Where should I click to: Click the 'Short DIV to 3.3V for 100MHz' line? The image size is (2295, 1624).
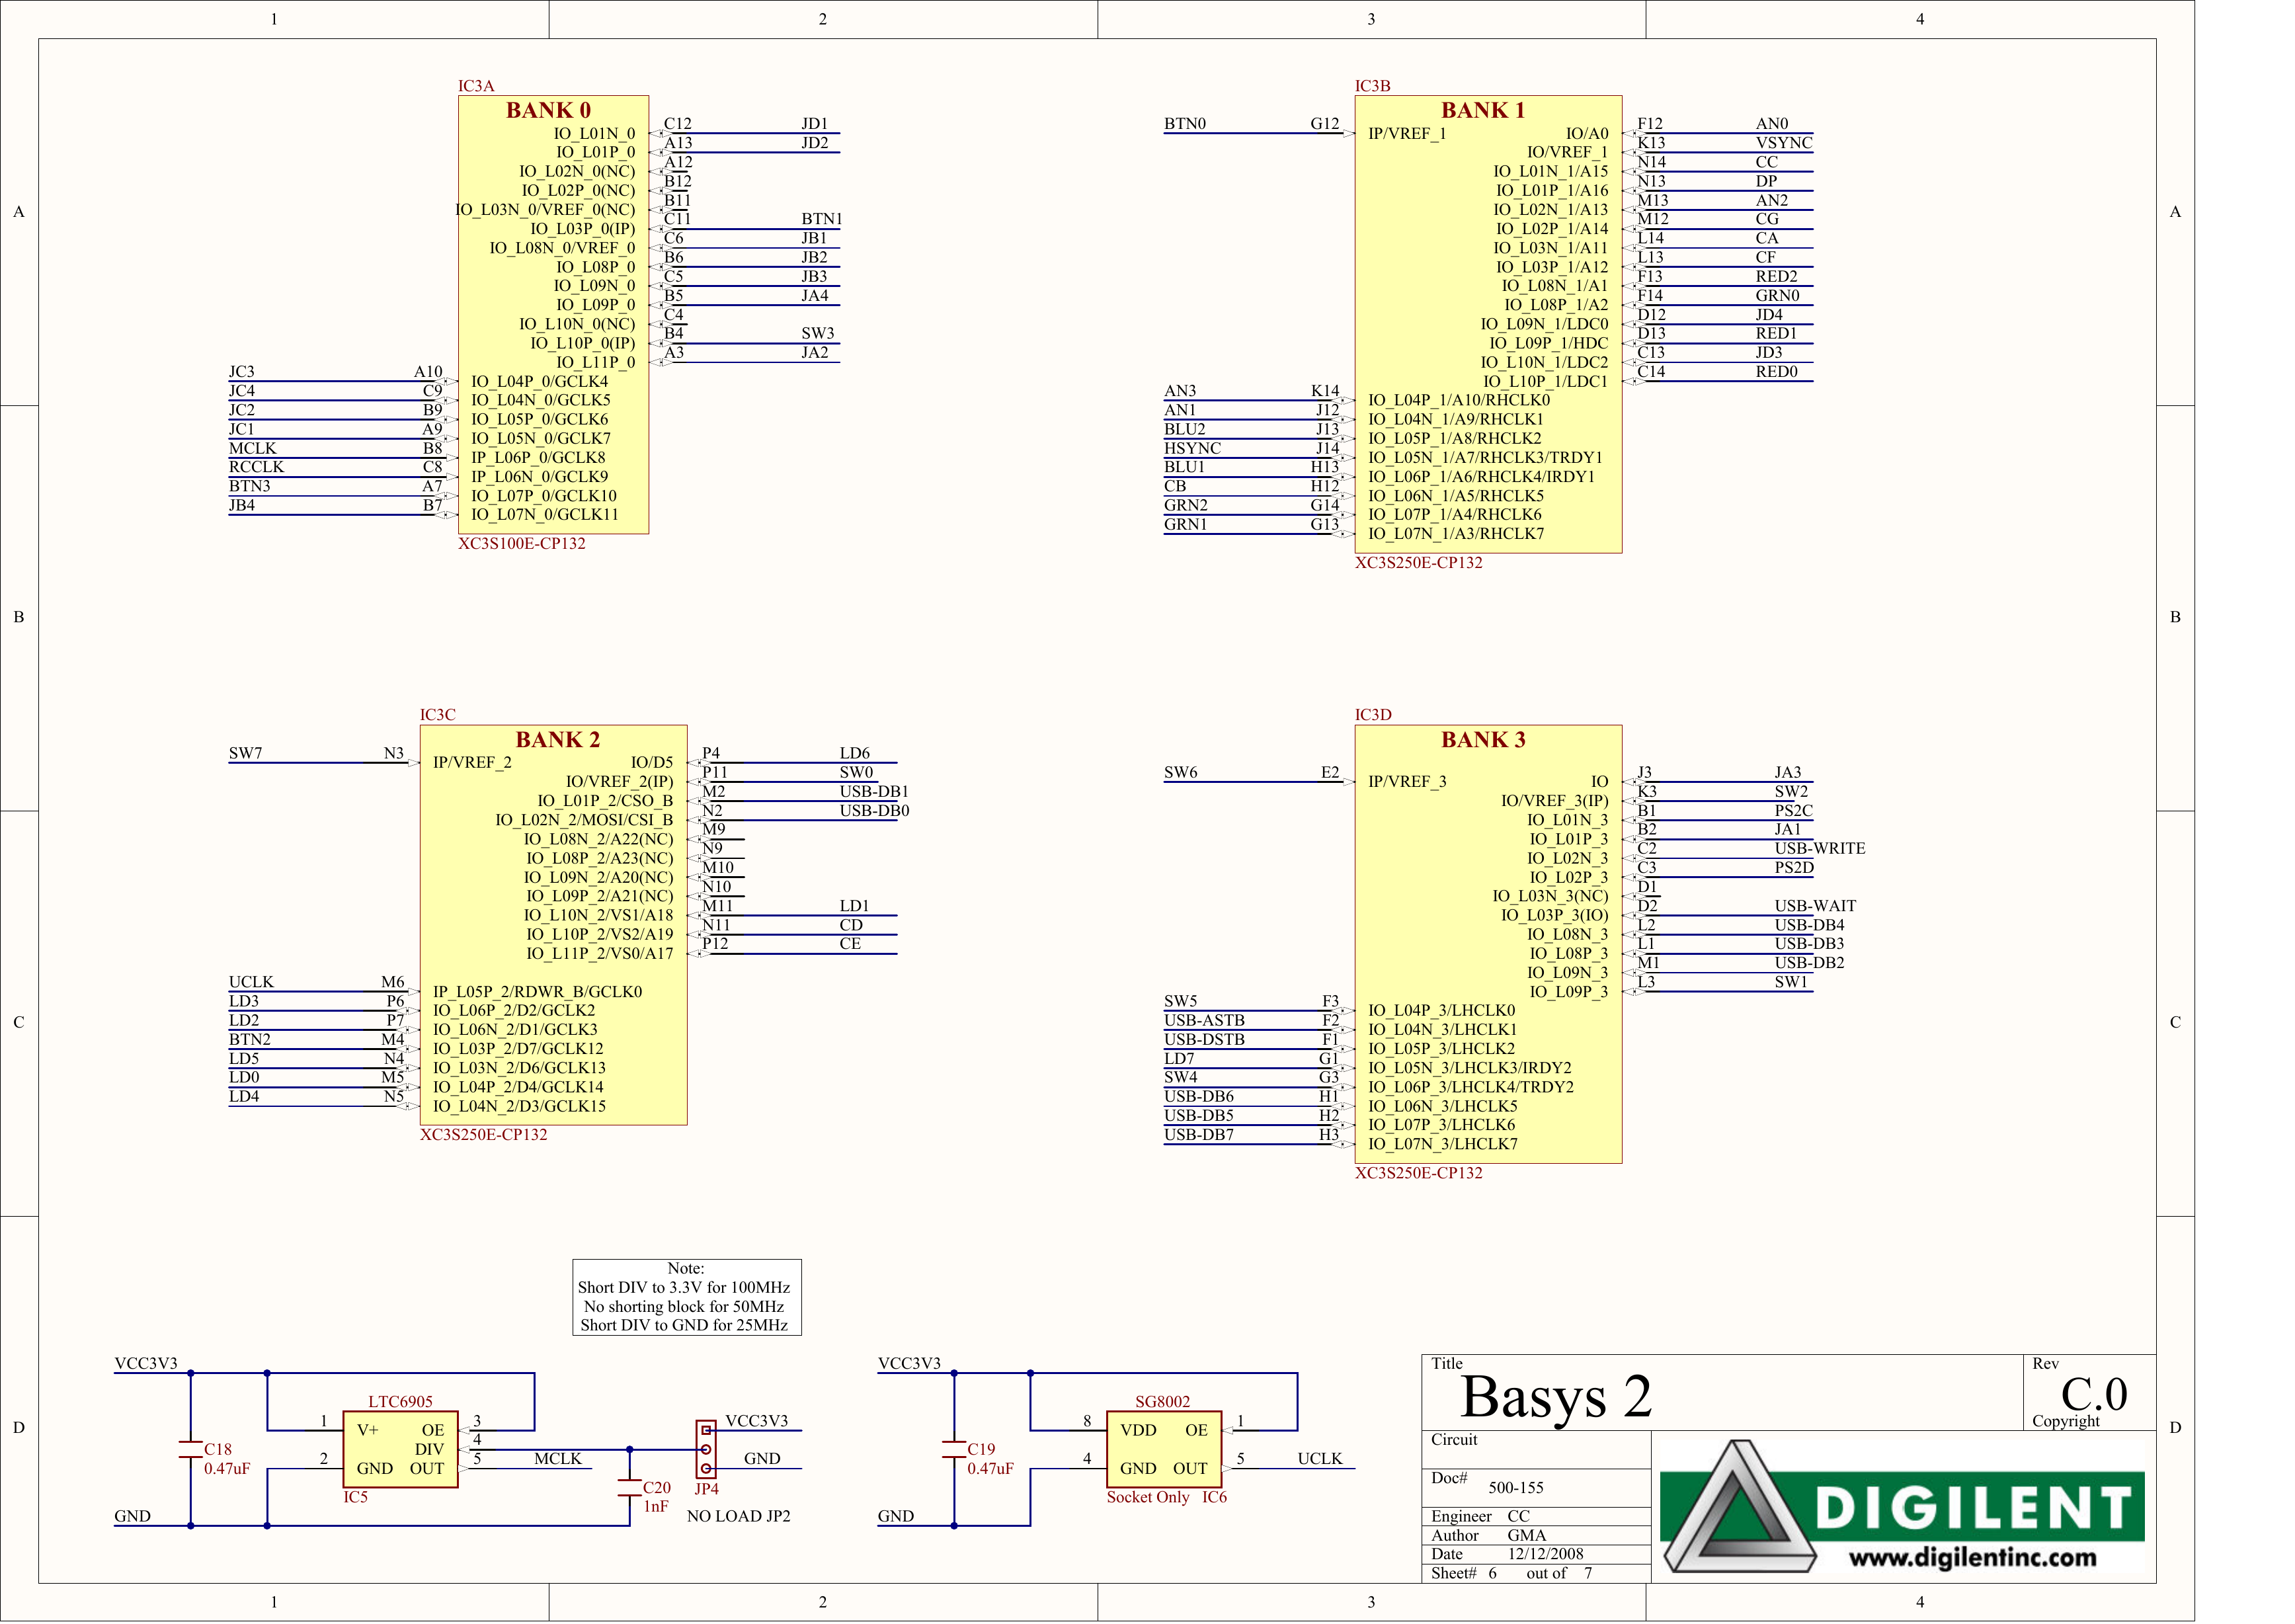(x=684, y=1287)
